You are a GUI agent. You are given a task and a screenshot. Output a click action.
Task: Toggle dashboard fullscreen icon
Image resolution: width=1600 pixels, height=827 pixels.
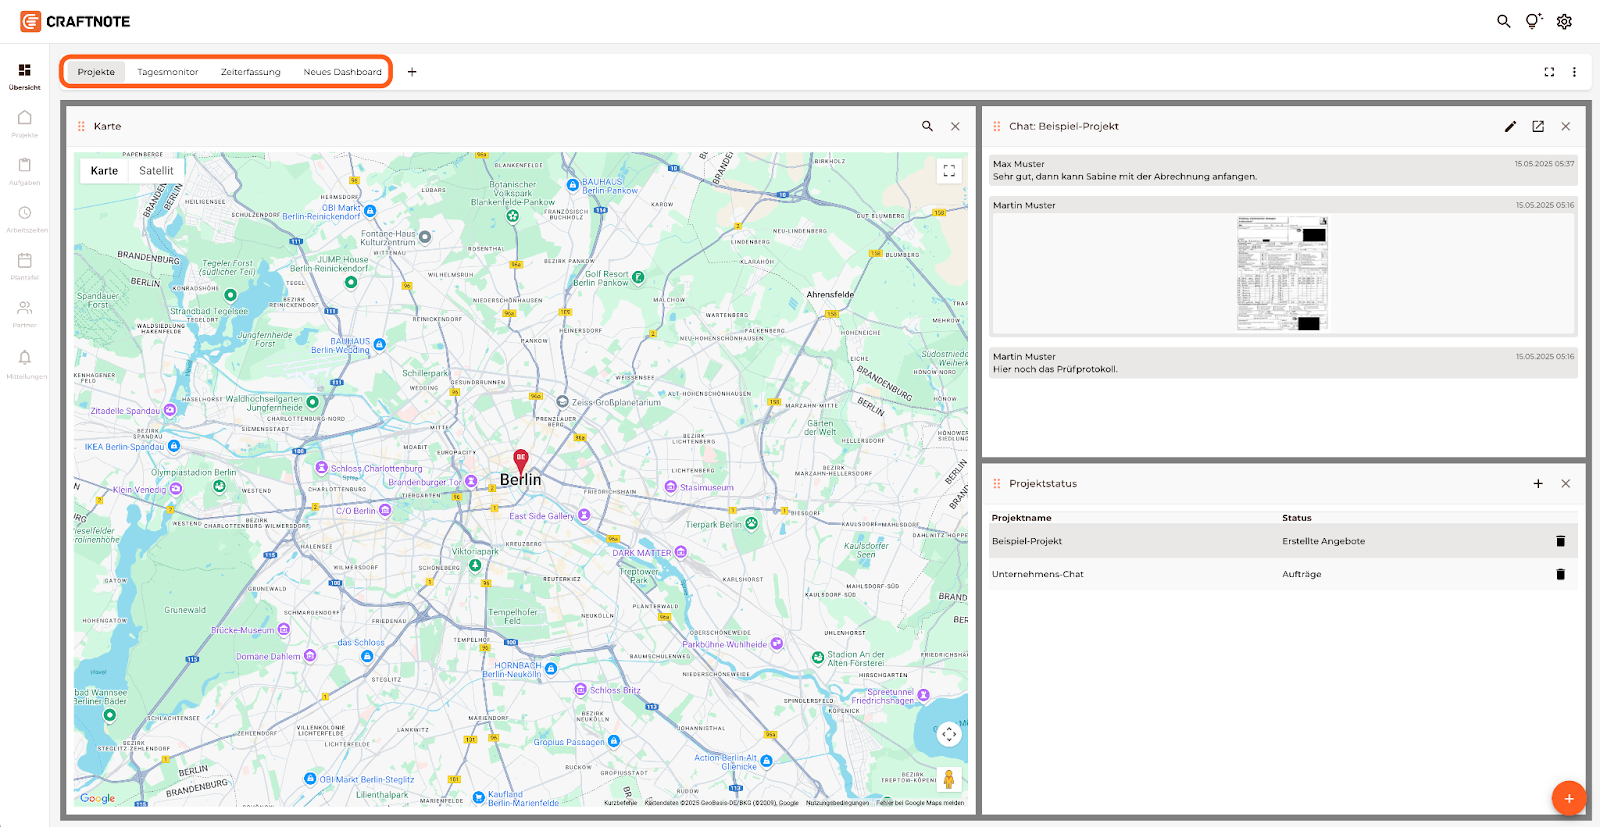1549,72
